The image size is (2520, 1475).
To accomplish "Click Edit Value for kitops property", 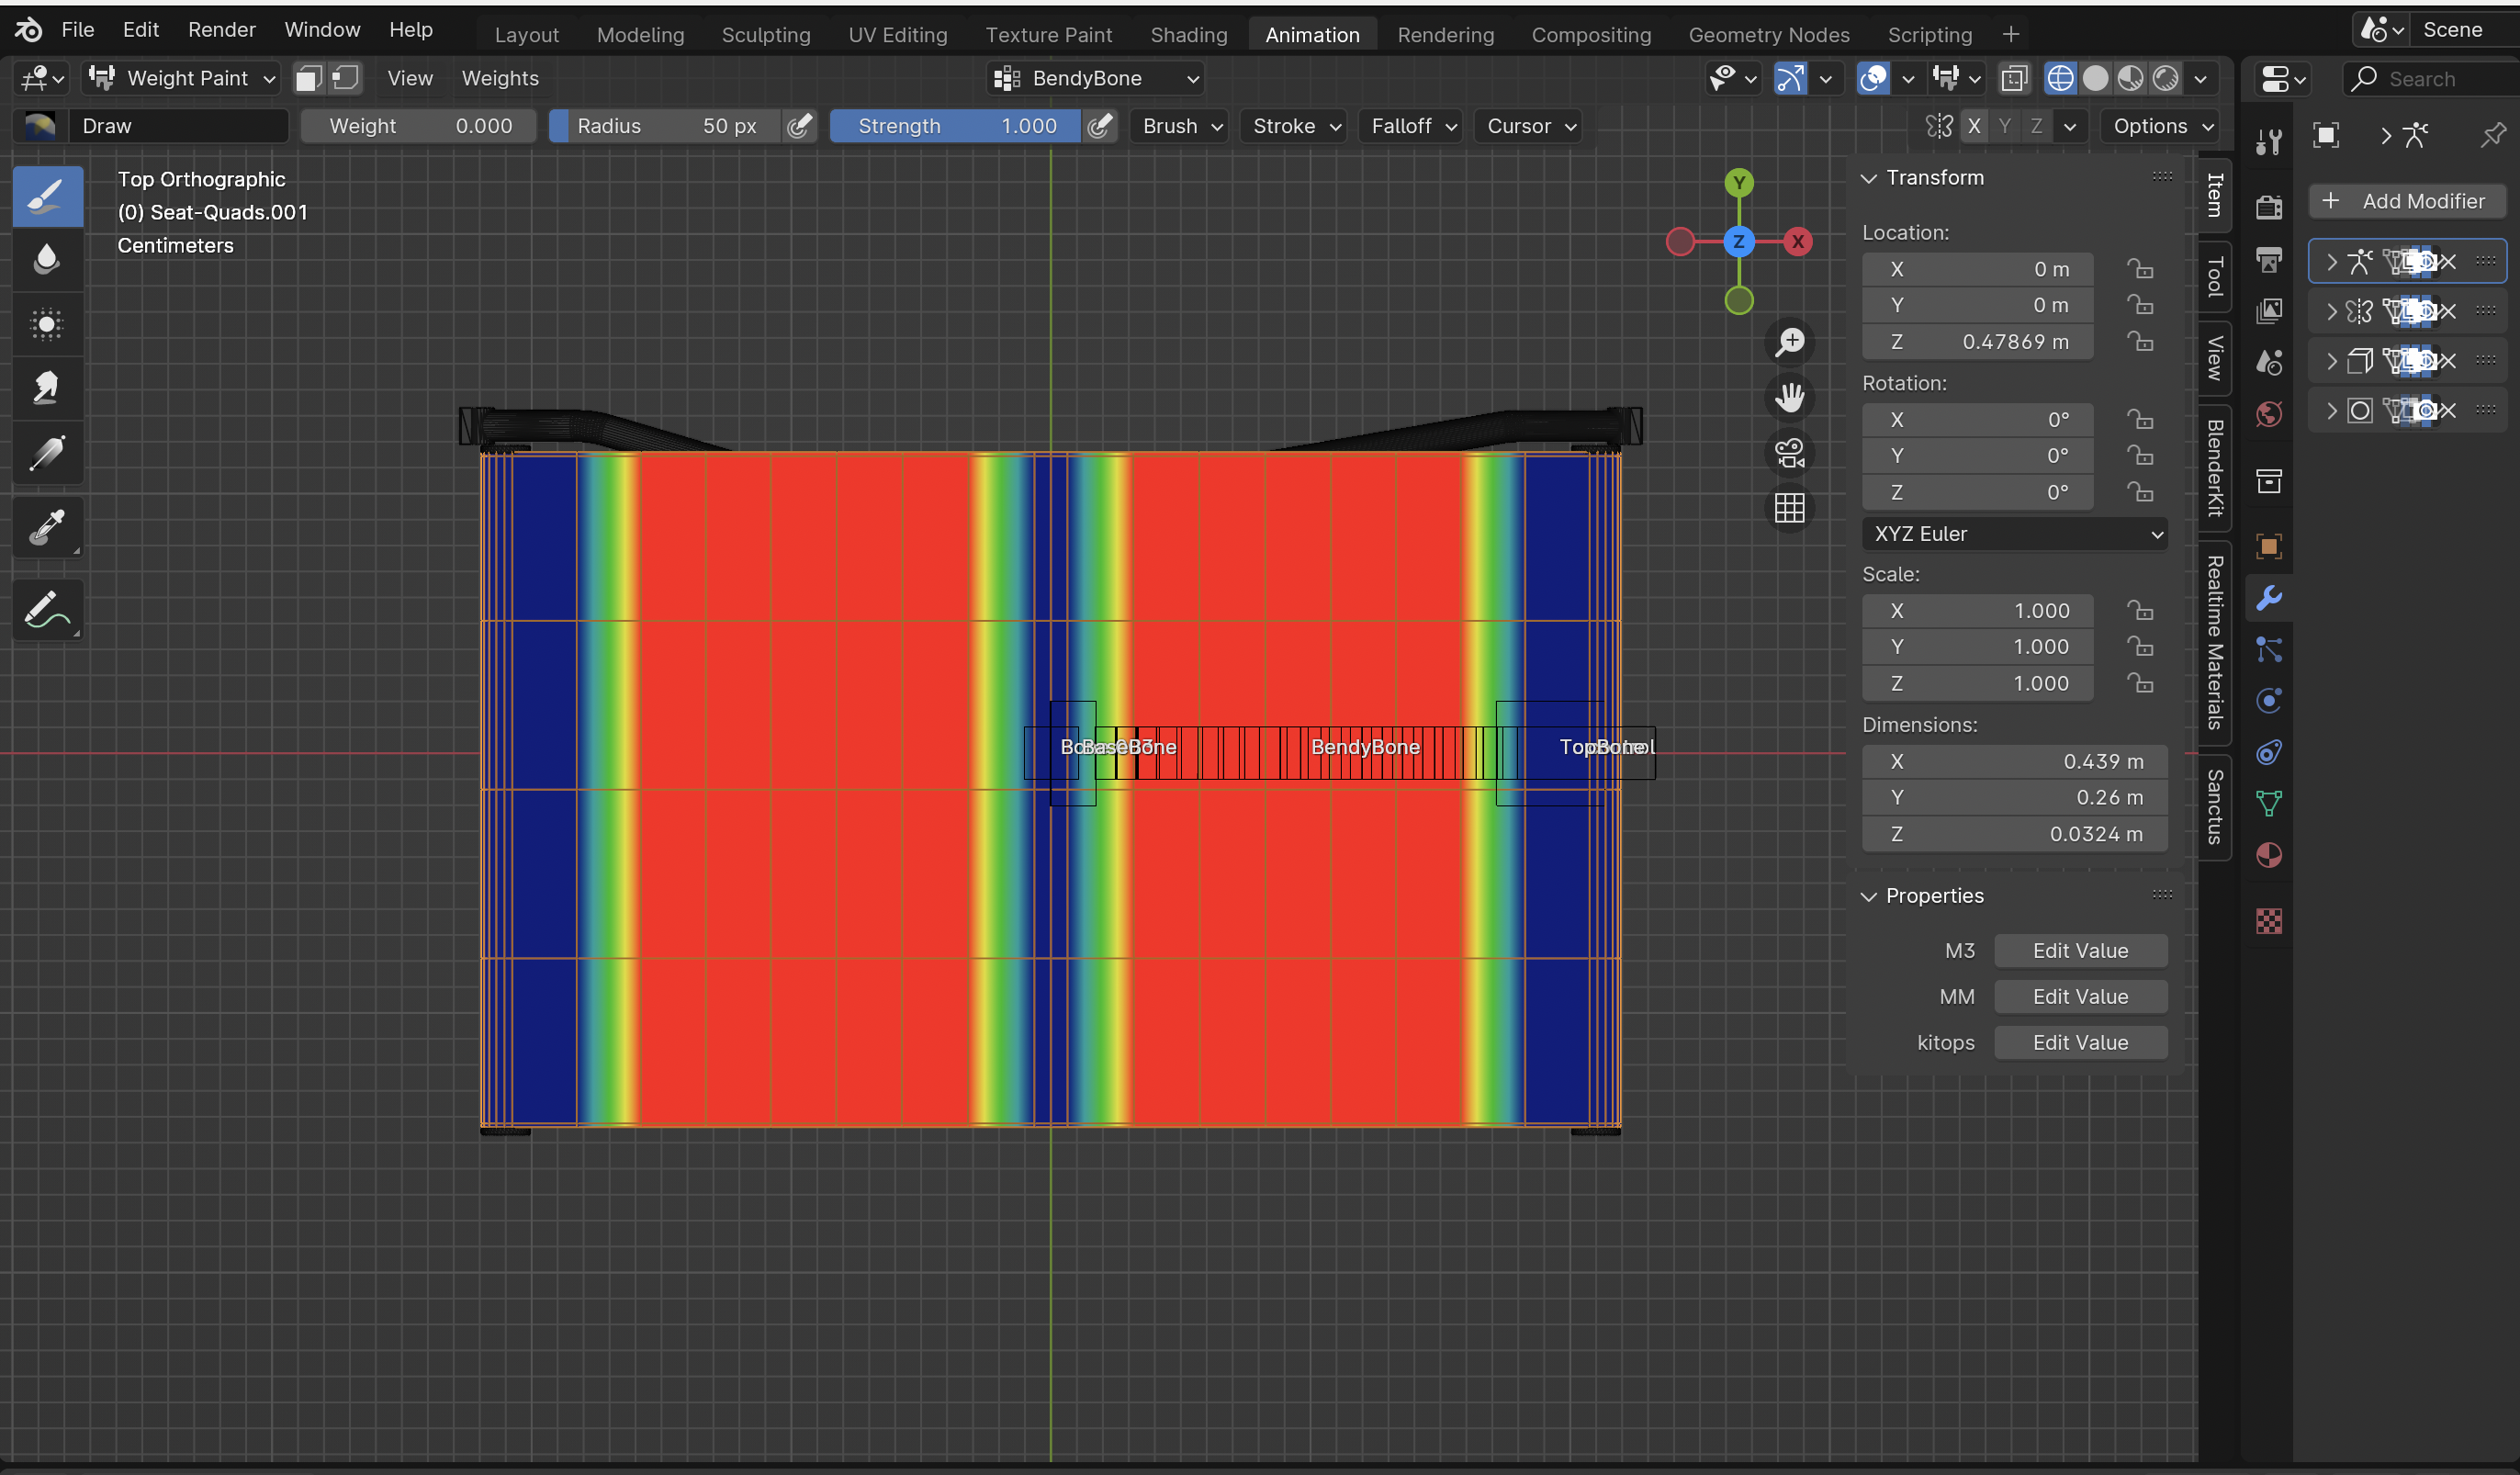I will coord(2080,1043).
